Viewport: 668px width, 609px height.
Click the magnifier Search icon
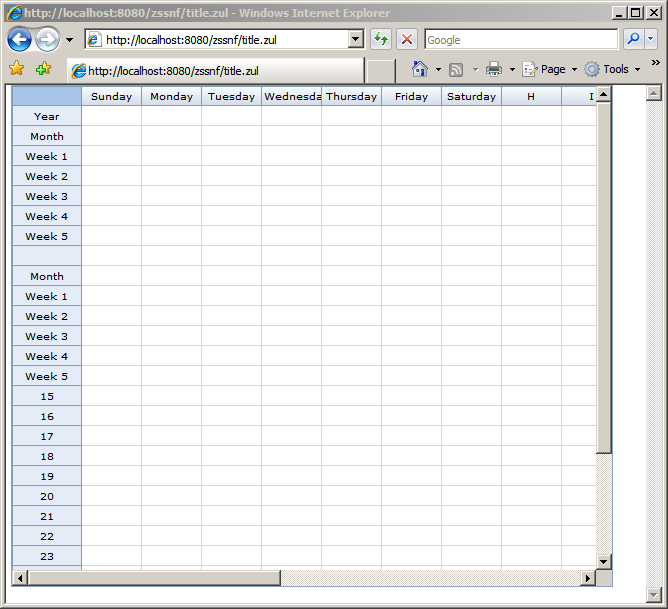coord(633,40)
